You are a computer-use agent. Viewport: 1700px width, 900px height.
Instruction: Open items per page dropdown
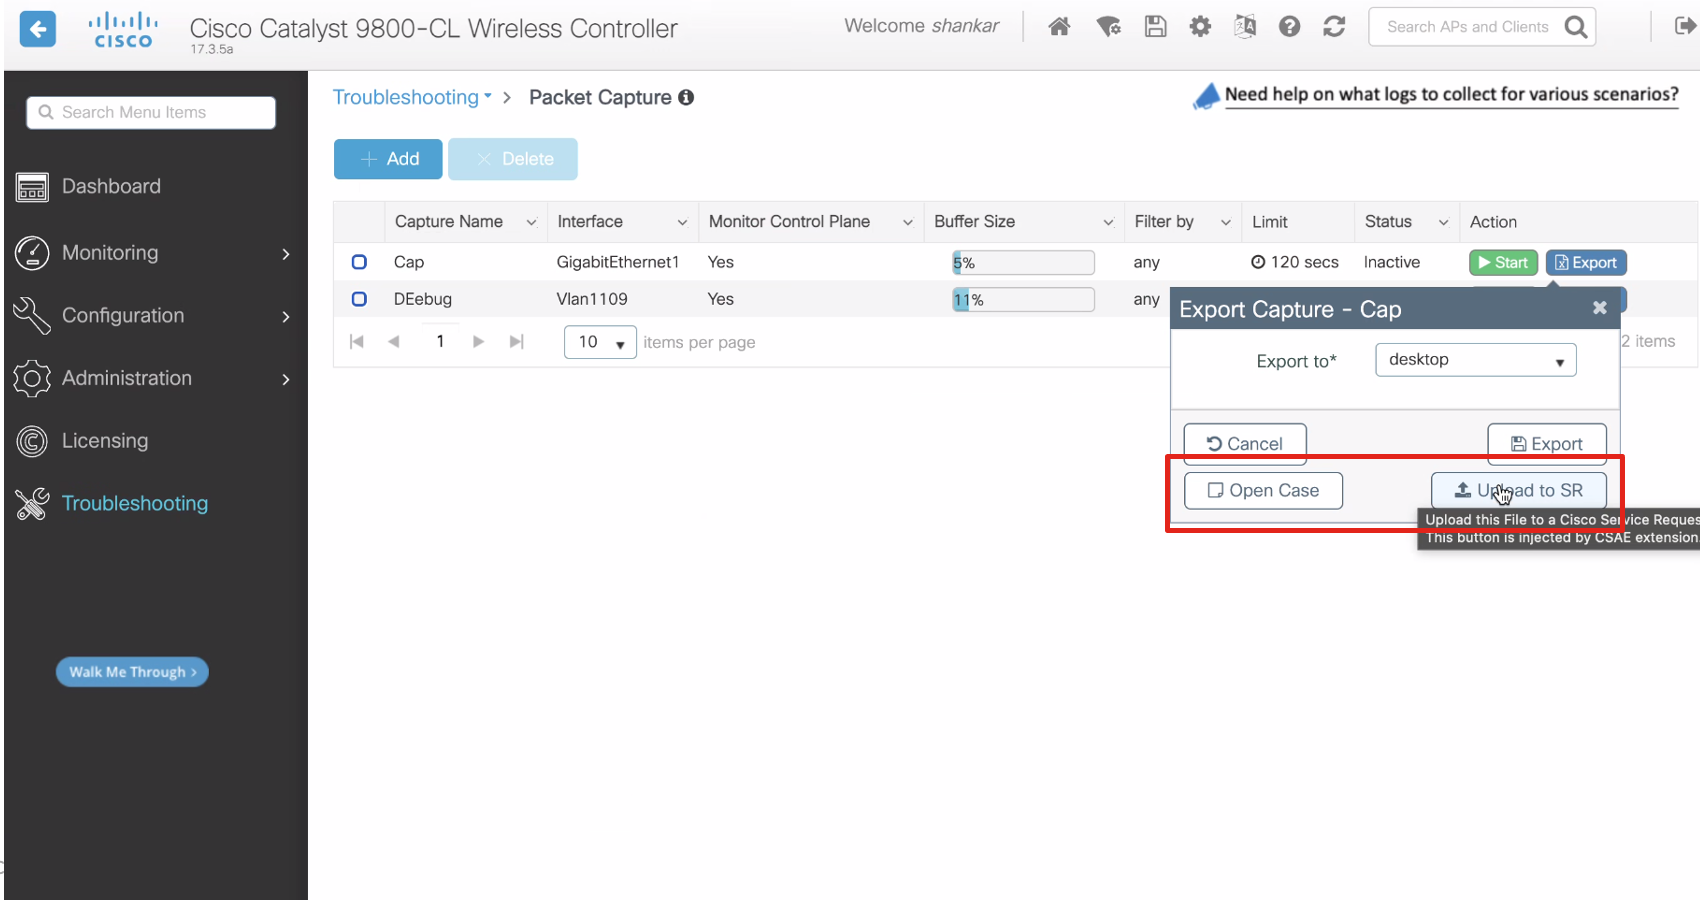pos(600,342)
